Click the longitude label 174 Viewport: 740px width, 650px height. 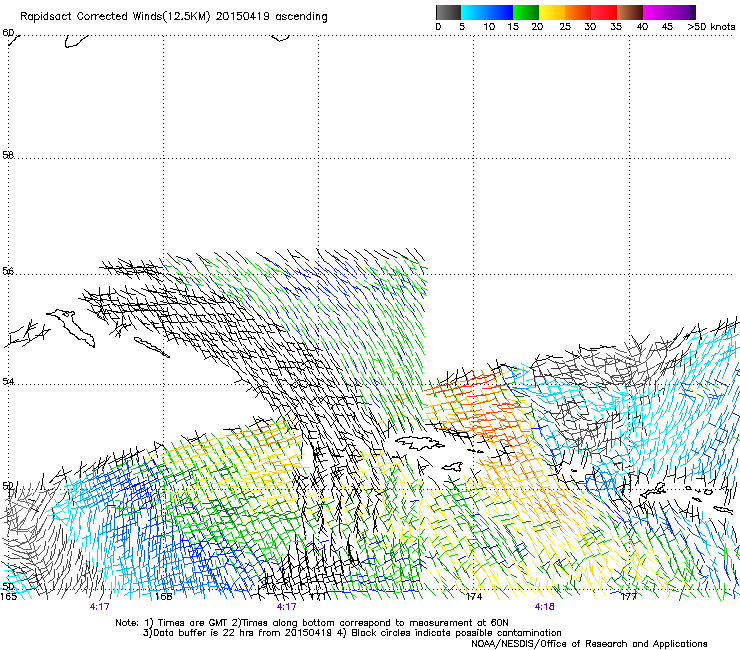pos(474,597)
